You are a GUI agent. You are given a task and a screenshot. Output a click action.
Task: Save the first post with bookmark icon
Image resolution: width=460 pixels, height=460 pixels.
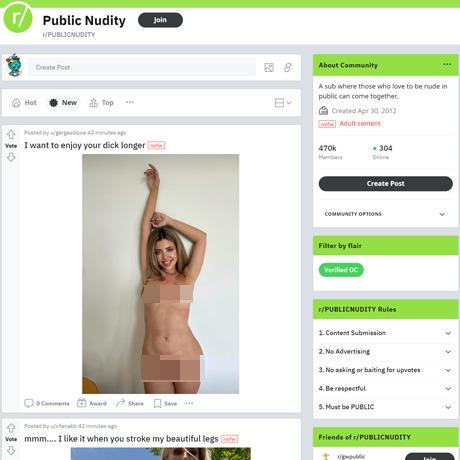[x=165, y=403]
